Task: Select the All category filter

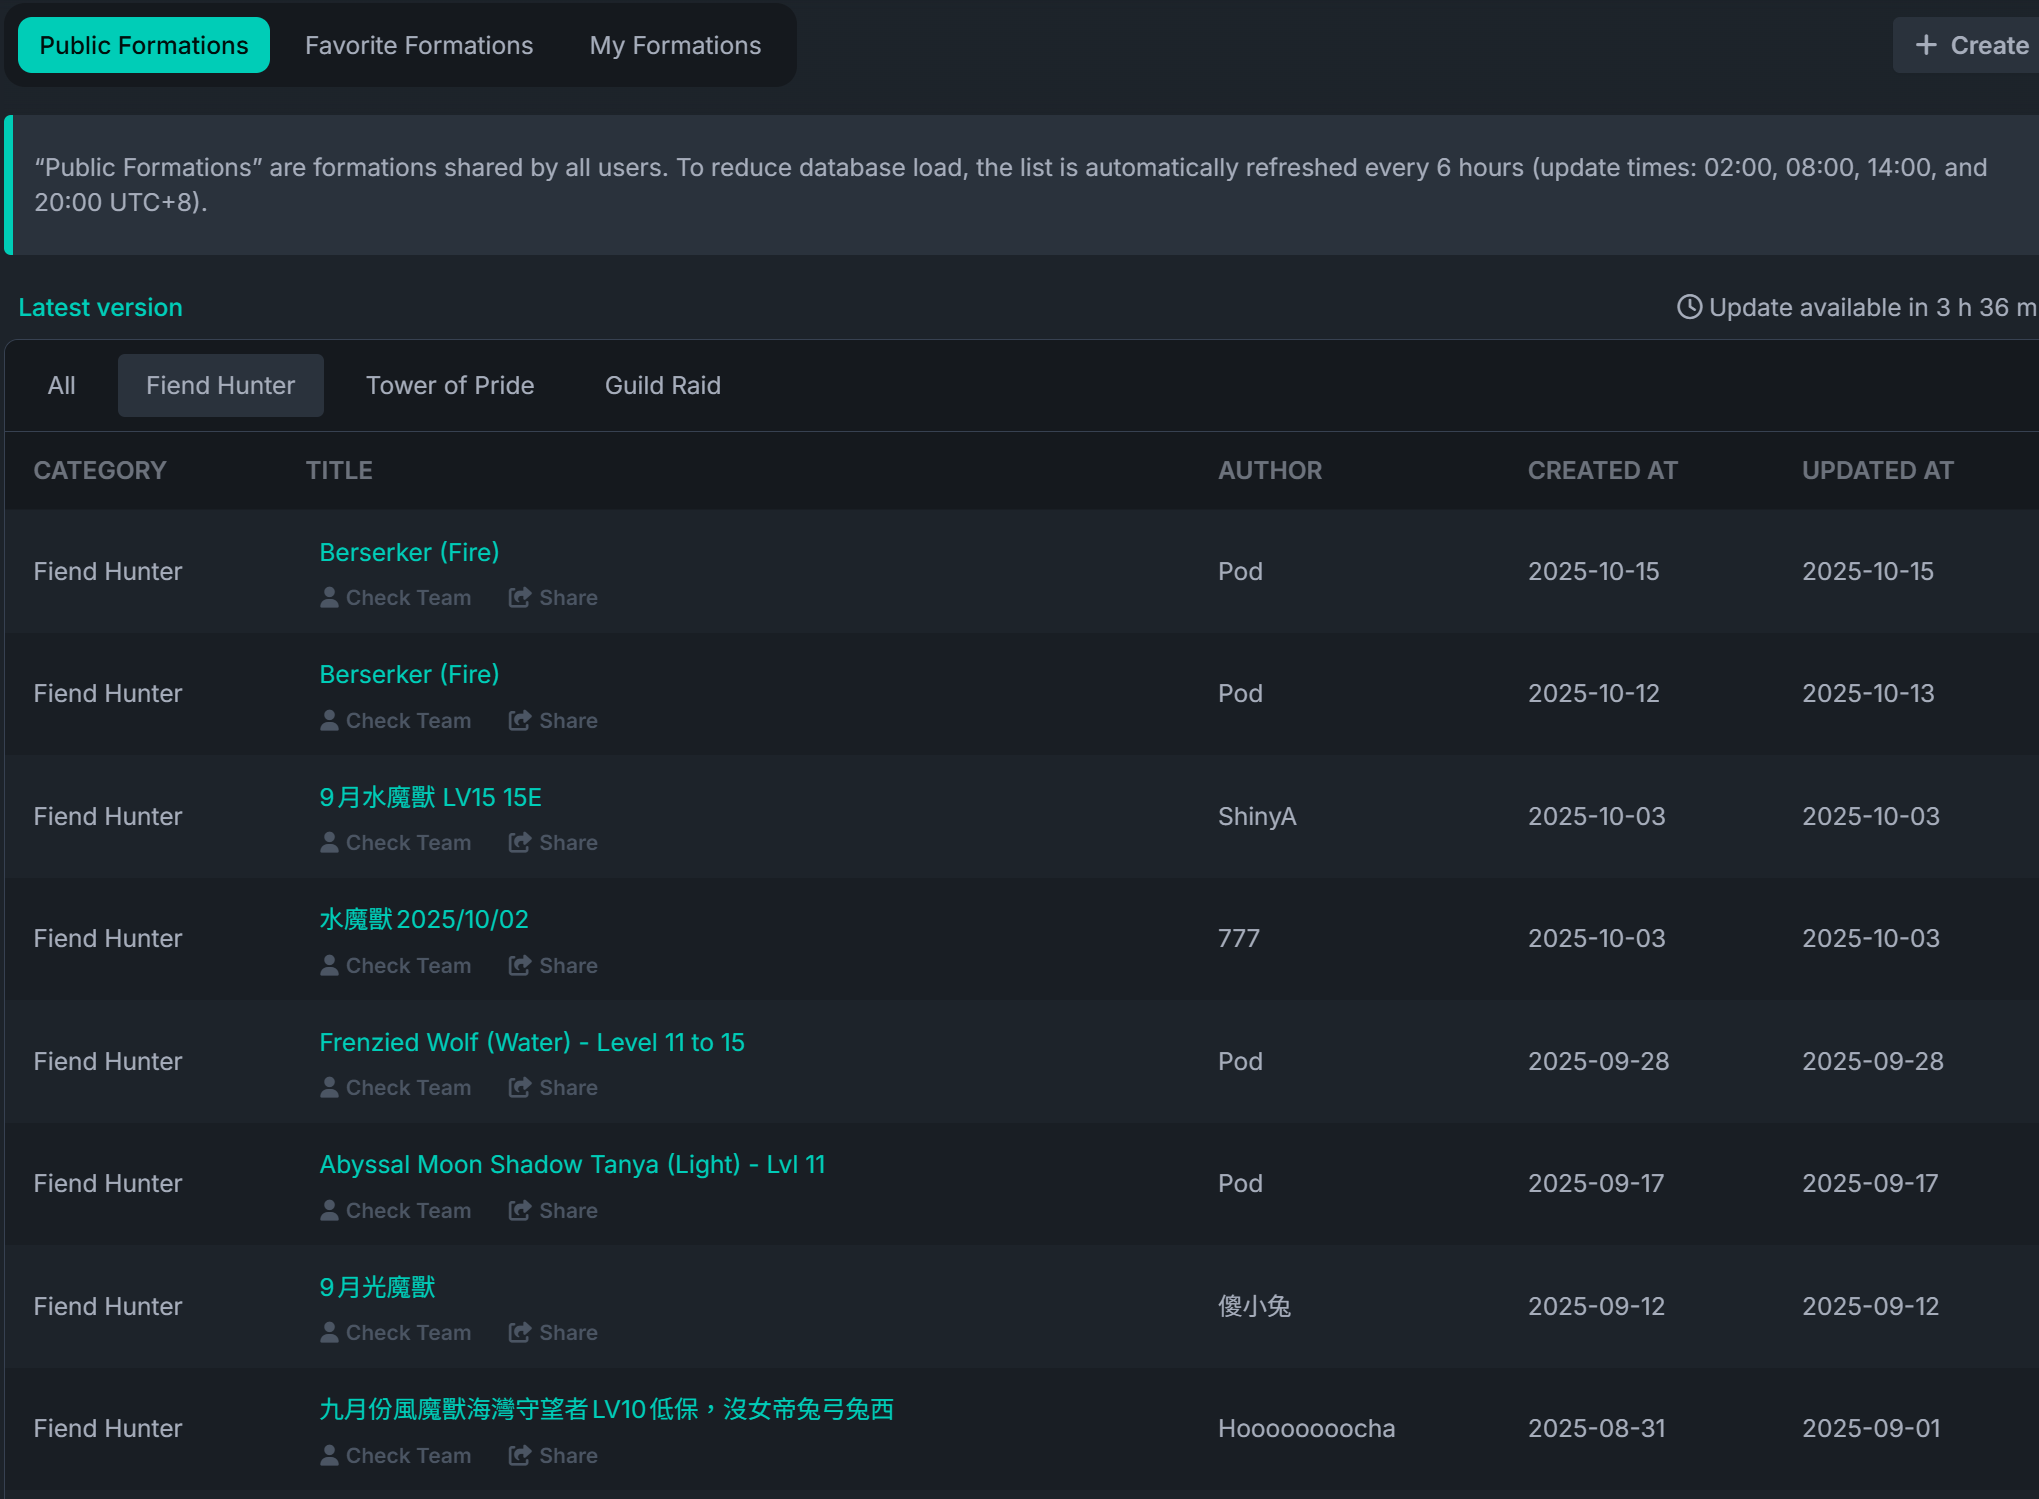Action: pos(61,385)
